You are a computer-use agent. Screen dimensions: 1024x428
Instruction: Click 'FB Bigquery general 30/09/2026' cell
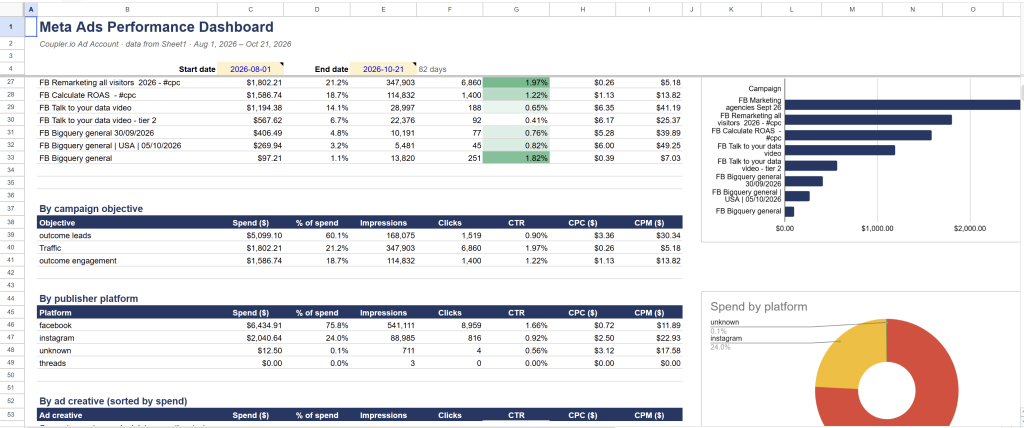click(x=127, y=133)
